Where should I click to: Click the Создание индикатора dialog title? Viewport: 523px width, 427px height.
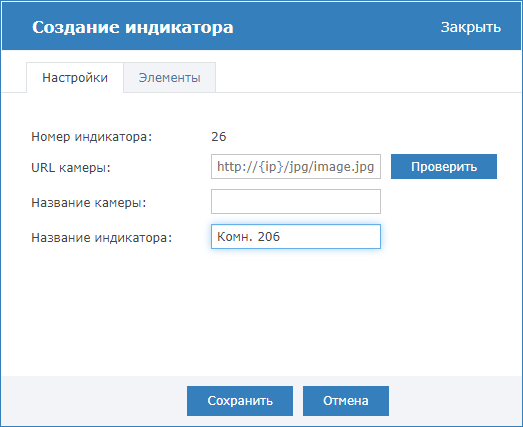pyautogui.click(x=133, y=27)
